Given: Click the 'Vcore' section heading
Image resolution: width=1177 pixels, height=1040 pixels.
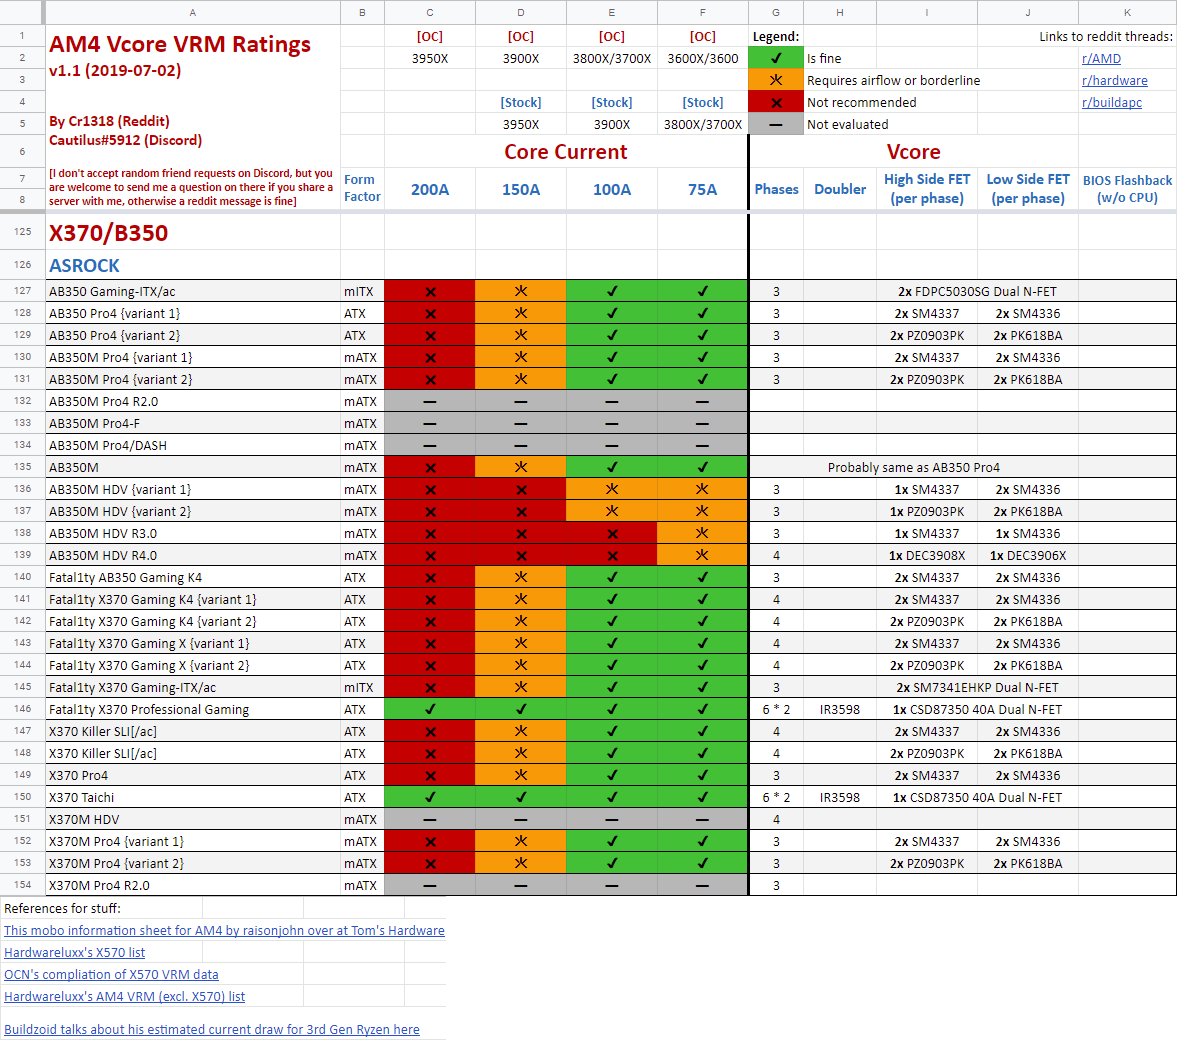Looking at the screenshot, I should click(x=914, y=152).
